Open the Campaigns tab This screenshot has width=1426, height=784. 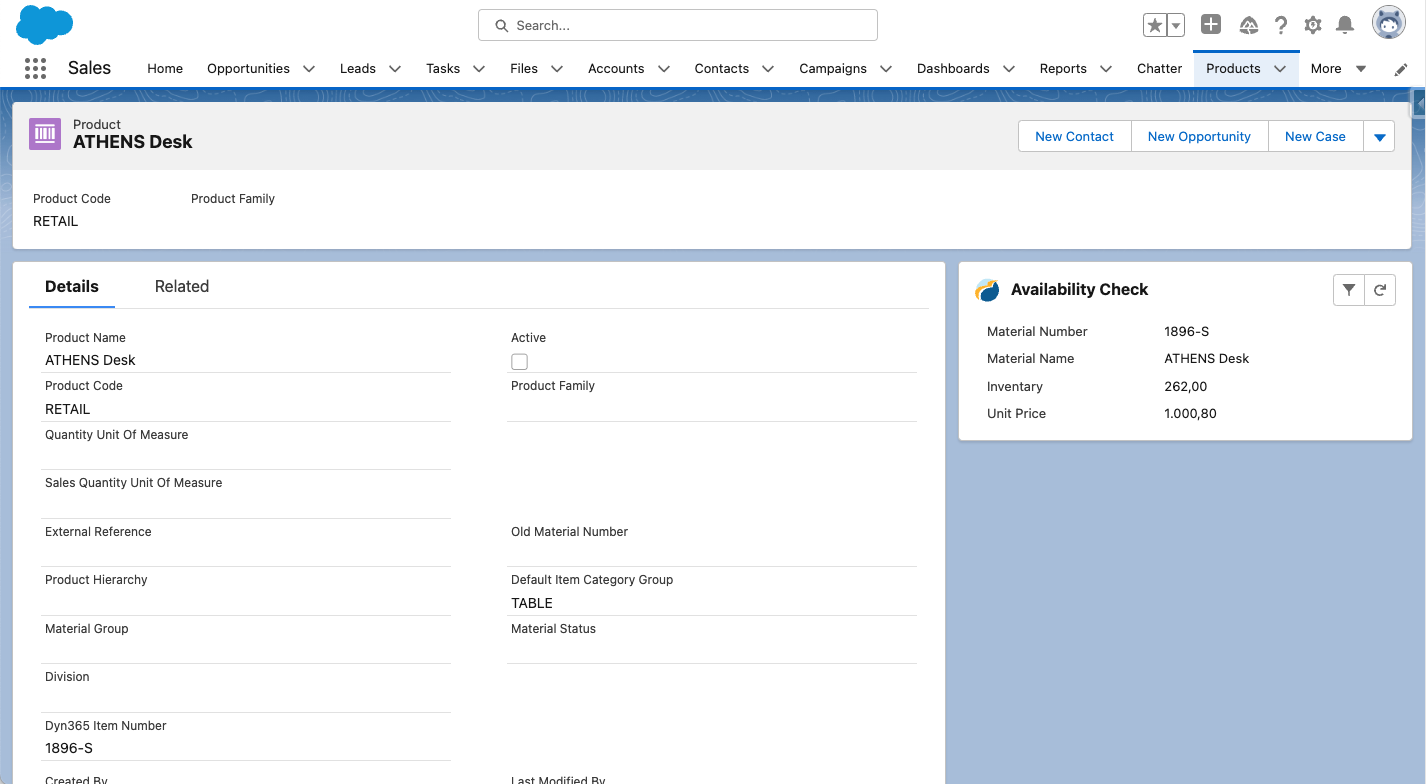click(833, 69)
